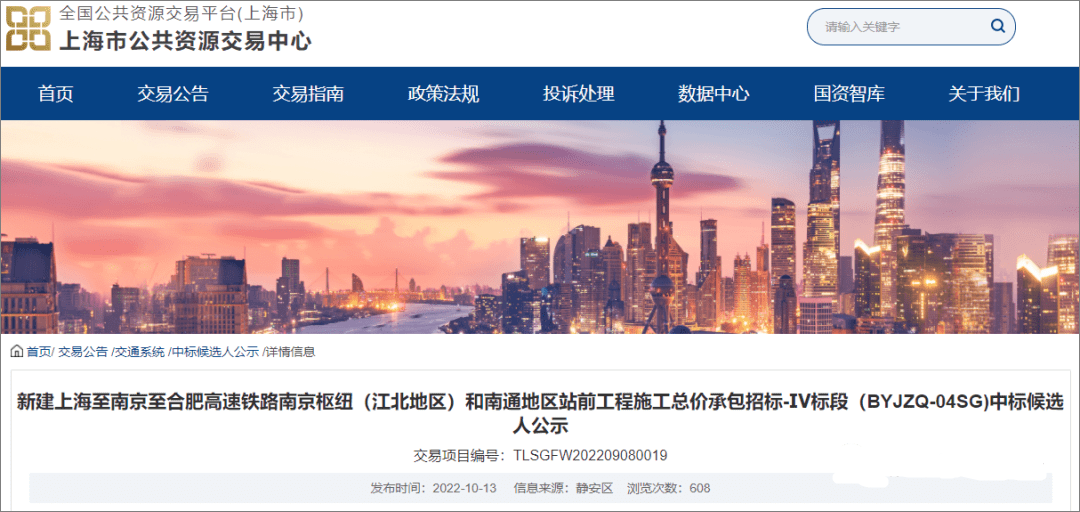Screen dimensions: 1080x512
Task: Open the 首页 navigation tab
Action: (x=56, y=94)
